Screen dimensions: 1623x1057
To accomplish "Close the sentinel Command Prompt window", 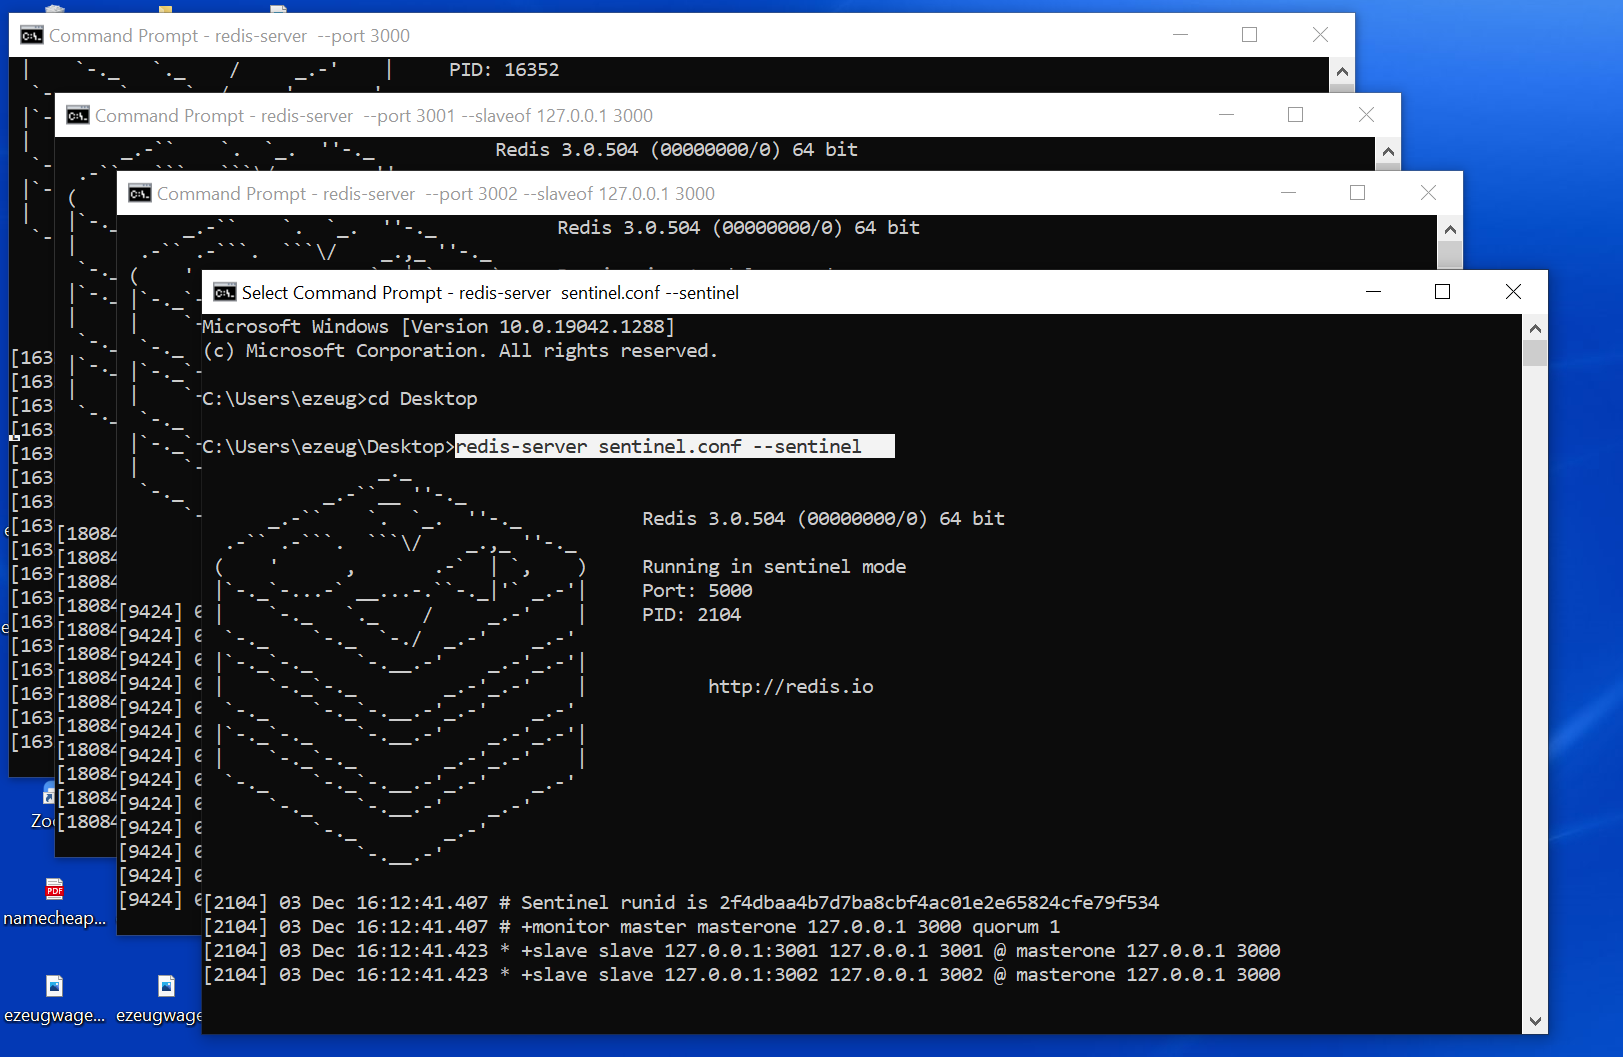I will tap(1513, 292).
